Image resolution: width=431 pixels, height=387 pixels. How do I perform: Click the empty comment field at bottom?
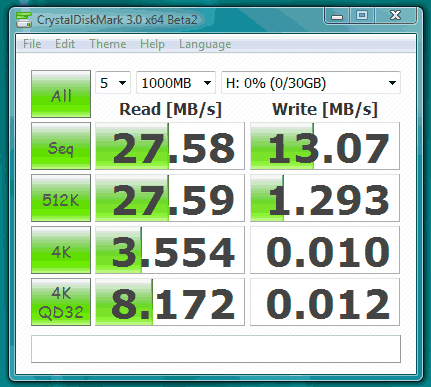216,349
